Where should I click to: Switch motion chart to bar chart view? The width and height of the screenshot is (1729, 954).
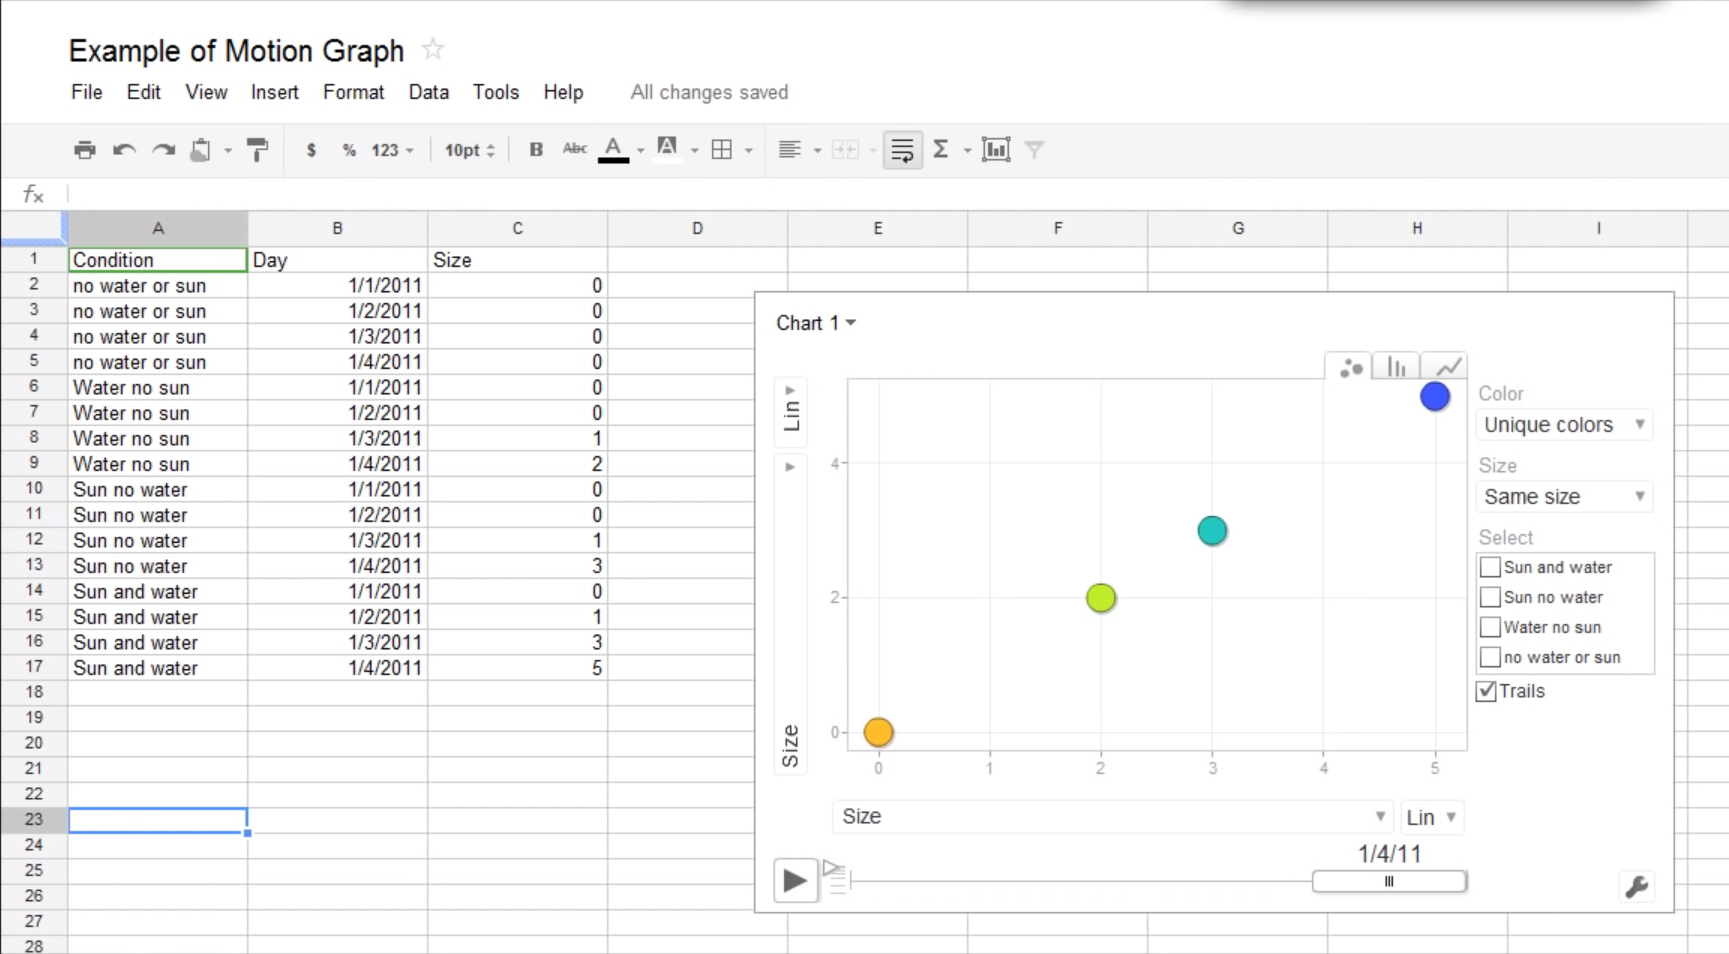(1395, 366)
